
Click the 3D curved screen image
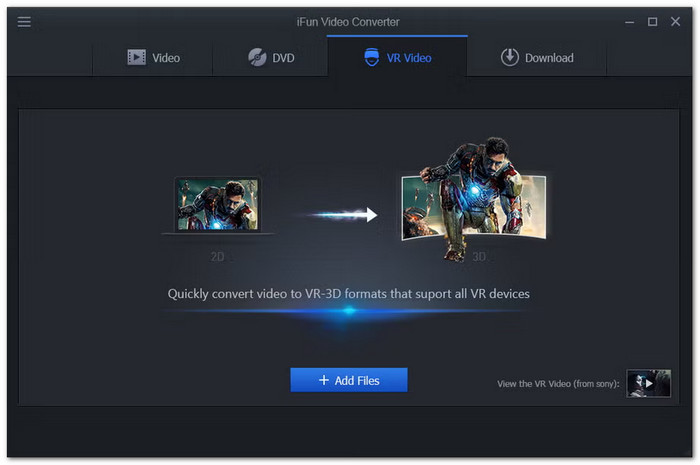tap(474, 199)
